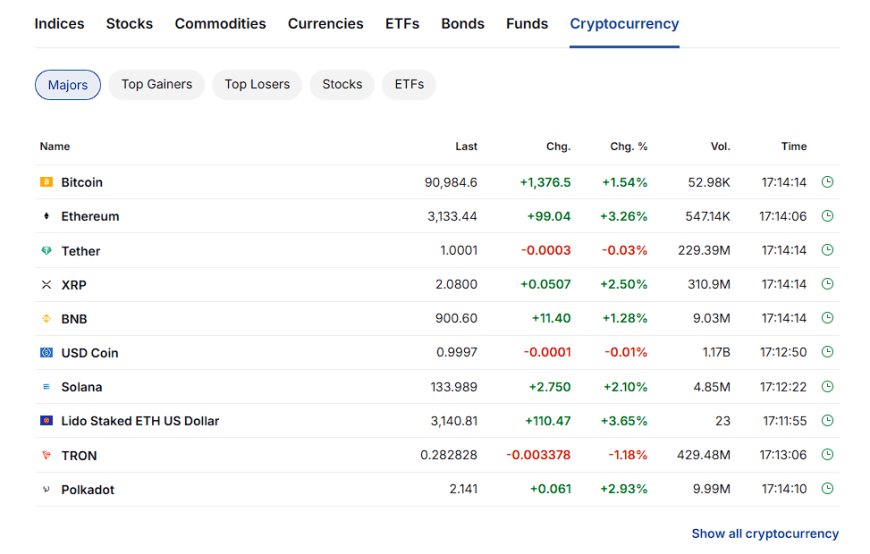This screenshot has height=554, width=870.
Task: Click the Last column header
Action: coord(466,147)
